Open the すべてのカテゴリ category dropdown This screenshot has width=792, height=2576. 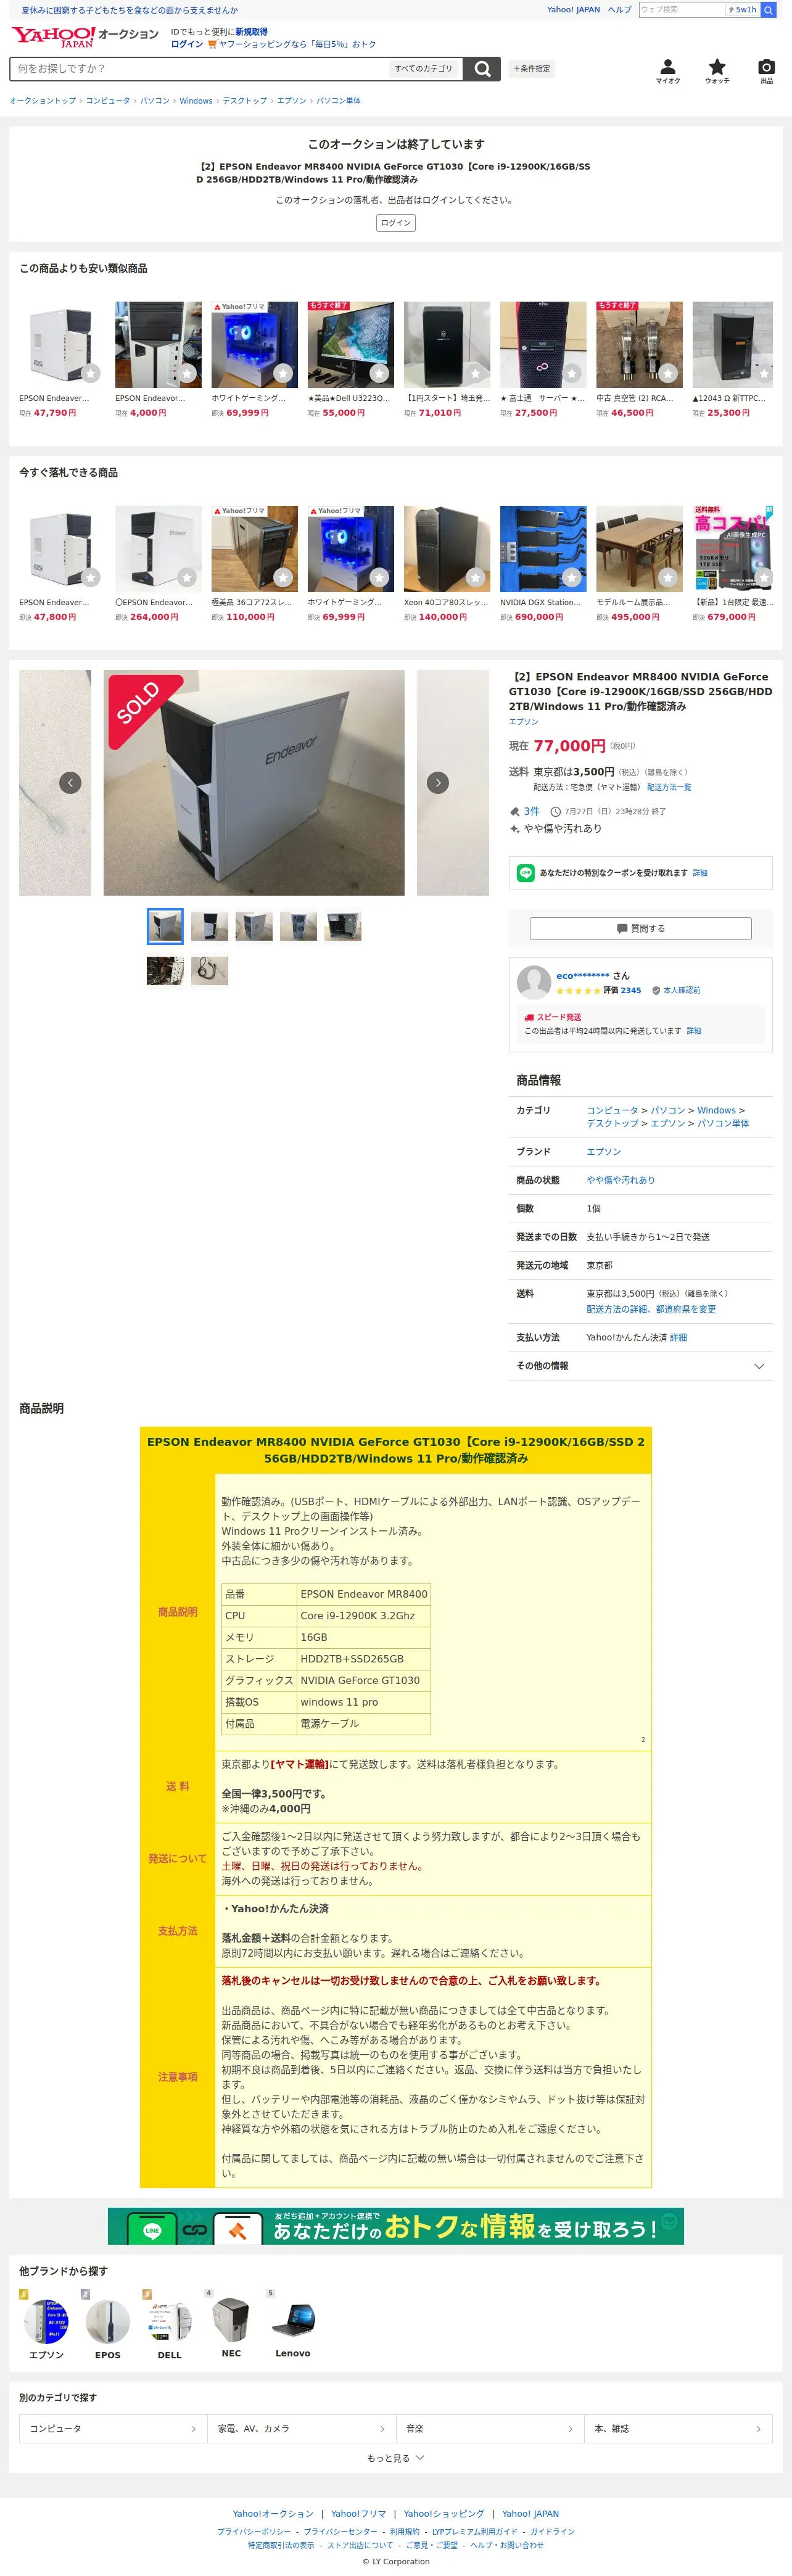[424, 69]
